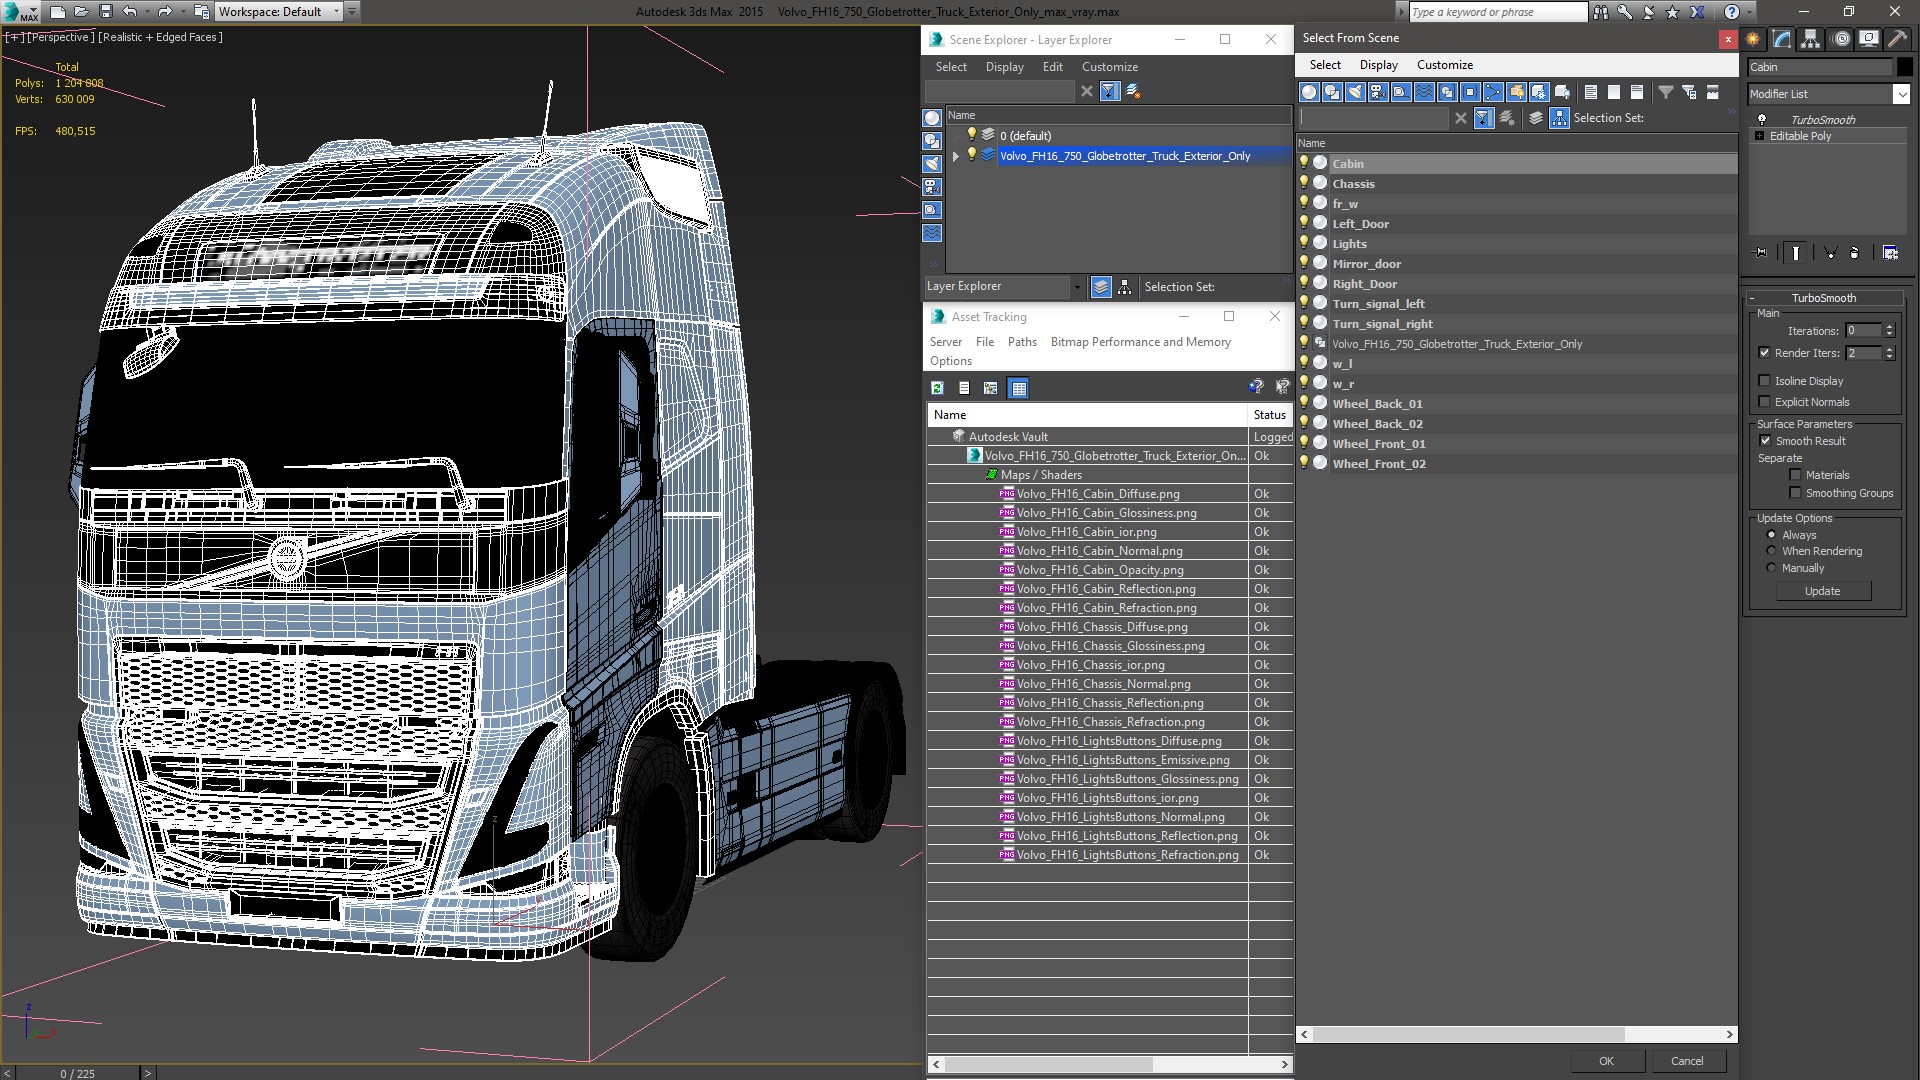Open Edit menu in Scene Explorer
The image size is (1920, 1080).
(1052, 67)
